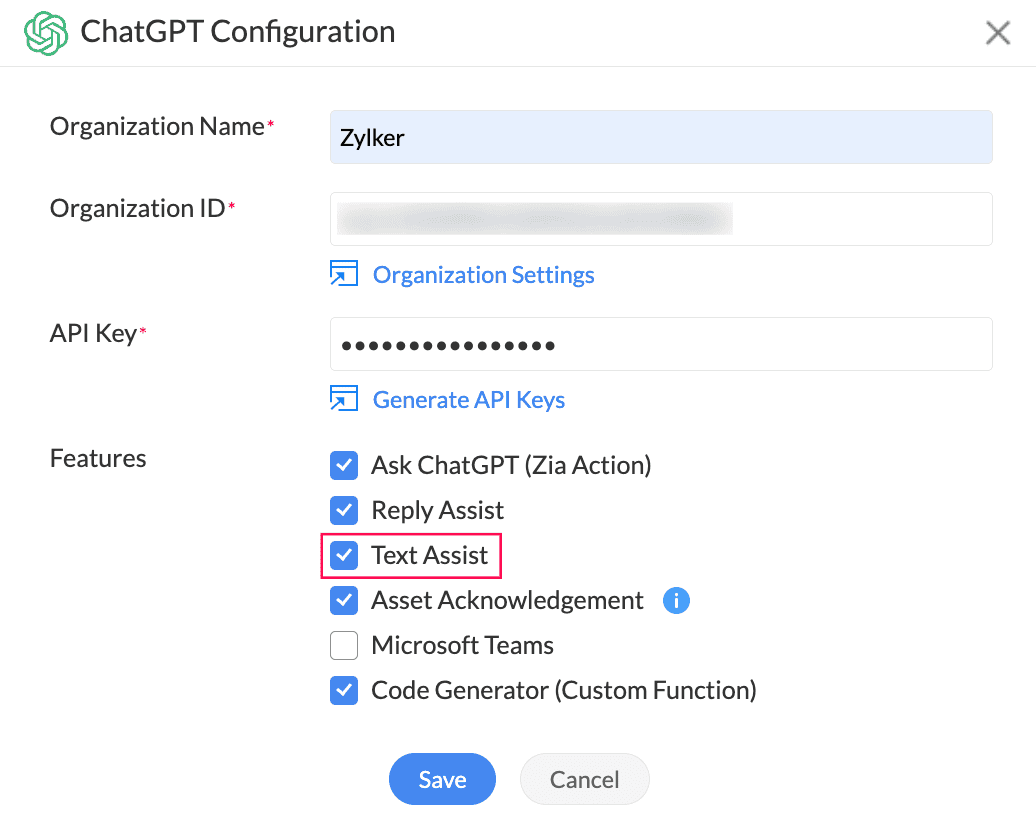1036x836 pixels.
Task: Uncheck Ask ChatGPT (Zia Action) checkbox
Action: [344, 465]
